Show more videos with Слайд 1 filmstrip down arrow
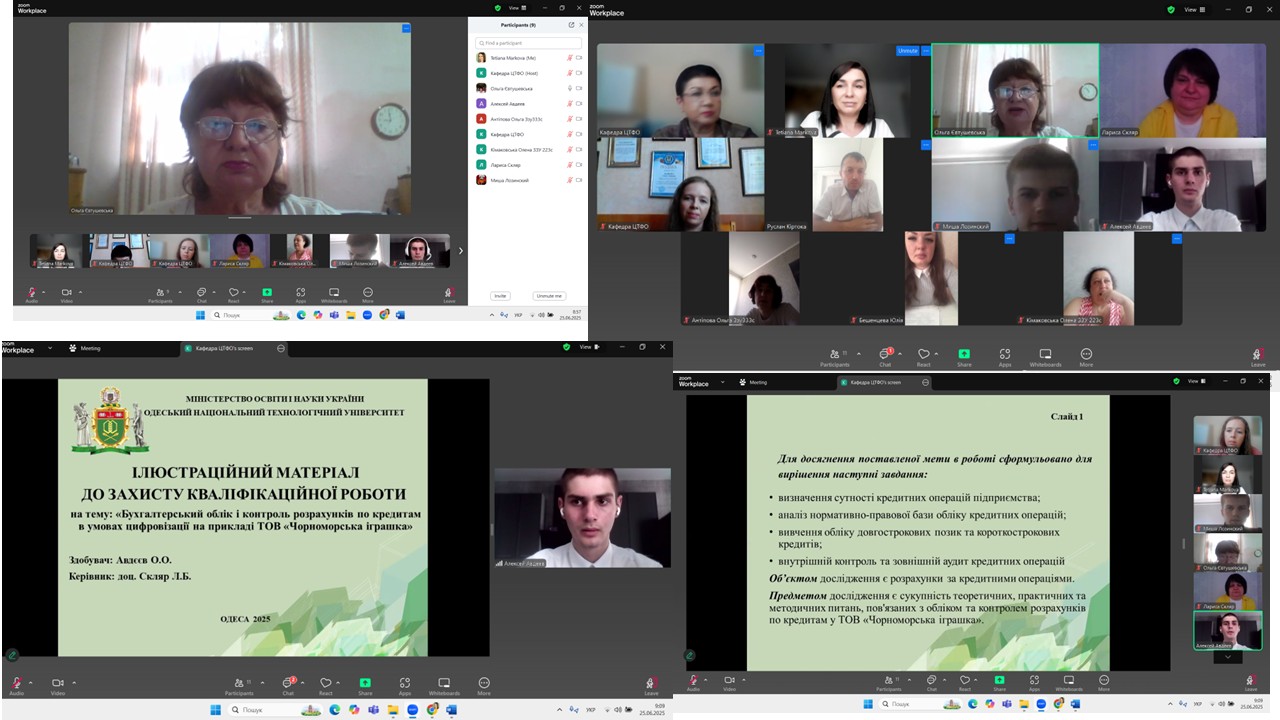Screen dimensions: 1280x720 1227,657
